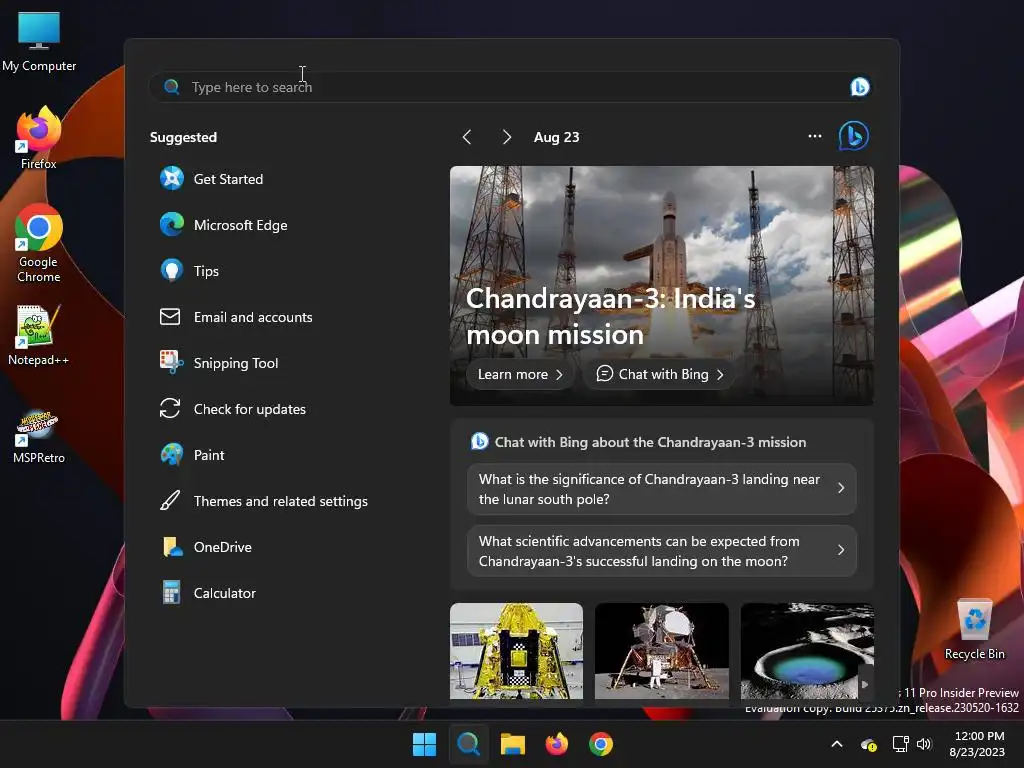
Task: Click the OneDrive warning tray icon
Action: click(869, 744)
